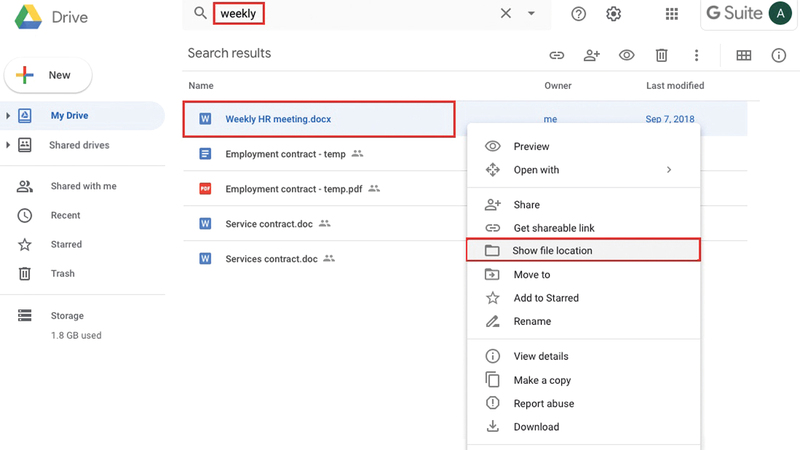Open the three-dot more actions menu
Screen dimensions: 800x450
click(x=696, y=56)
